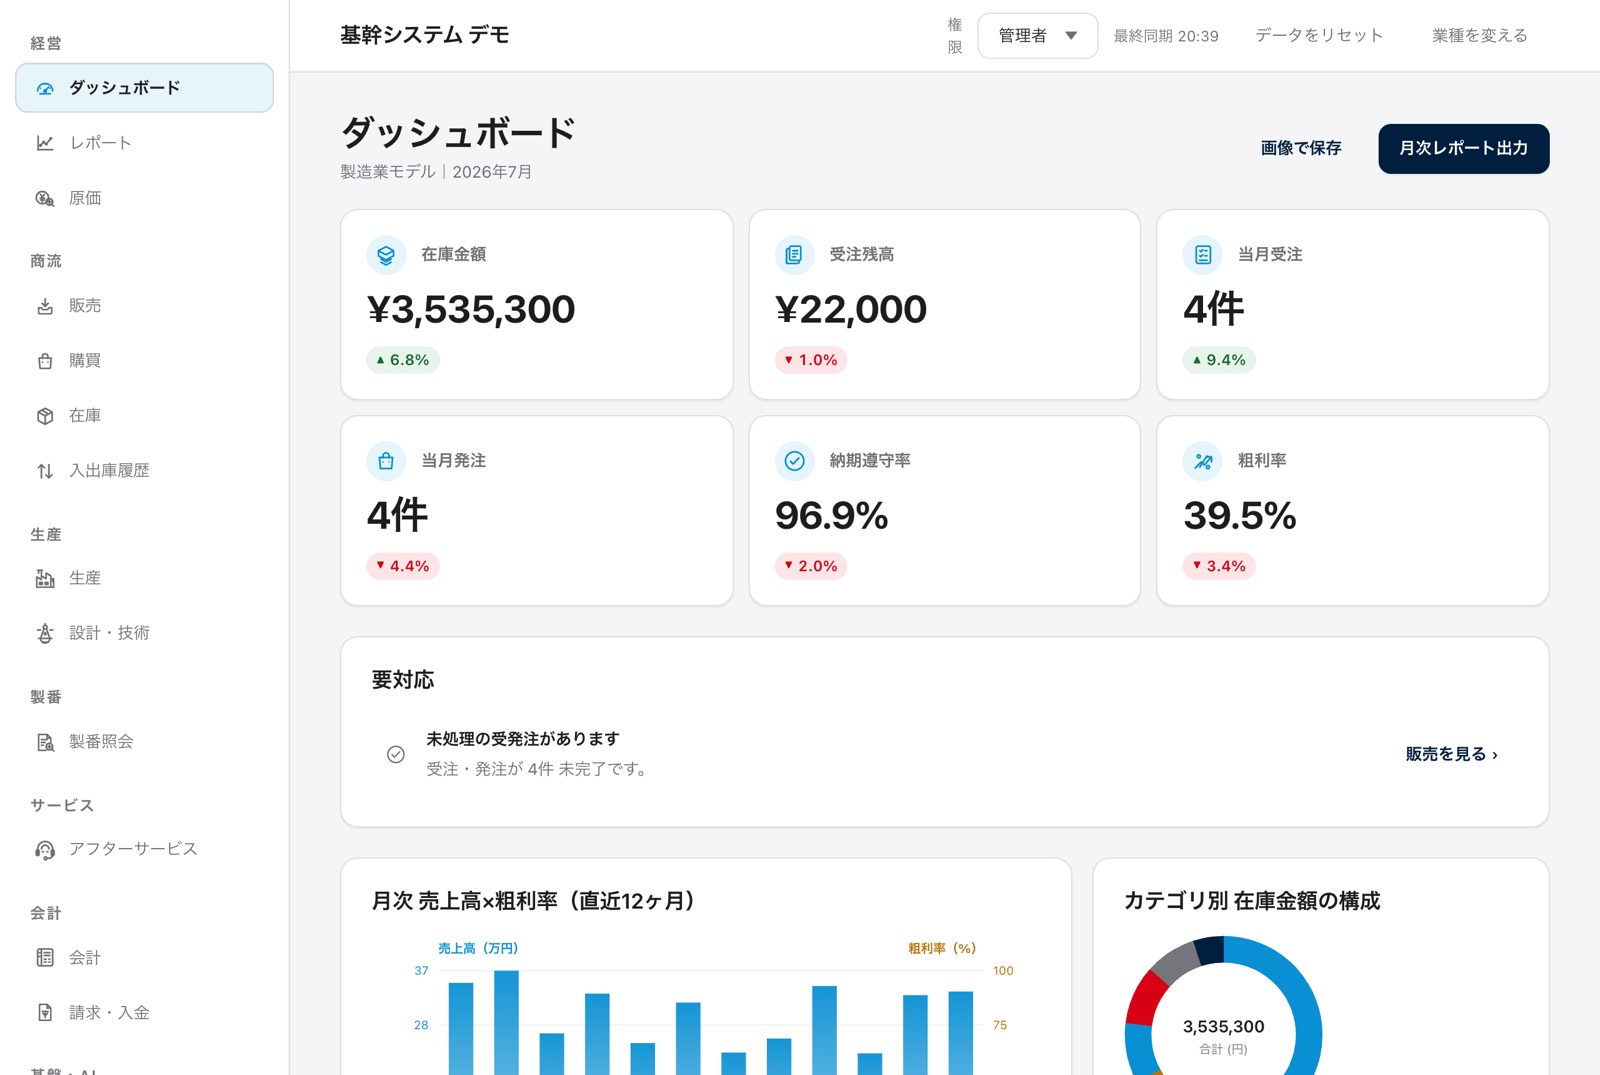Go to the 生産 sidebar entry
Viewport: 1600px width, 1075px height.
(x=144, y=578)
